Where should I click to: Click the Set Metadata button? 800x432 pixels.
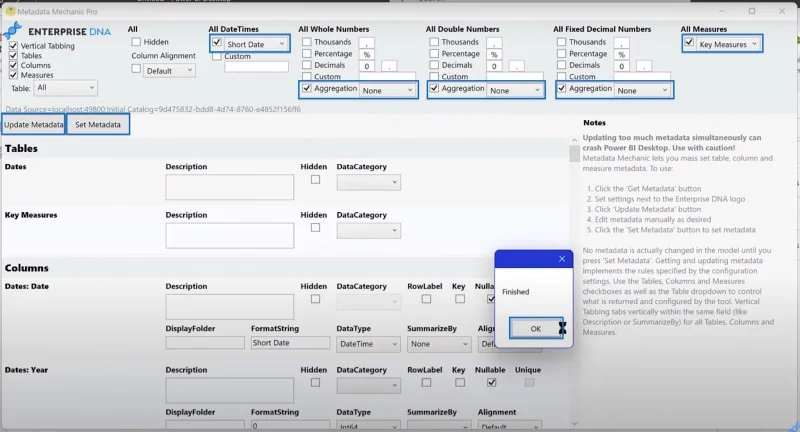pos(97,124)
